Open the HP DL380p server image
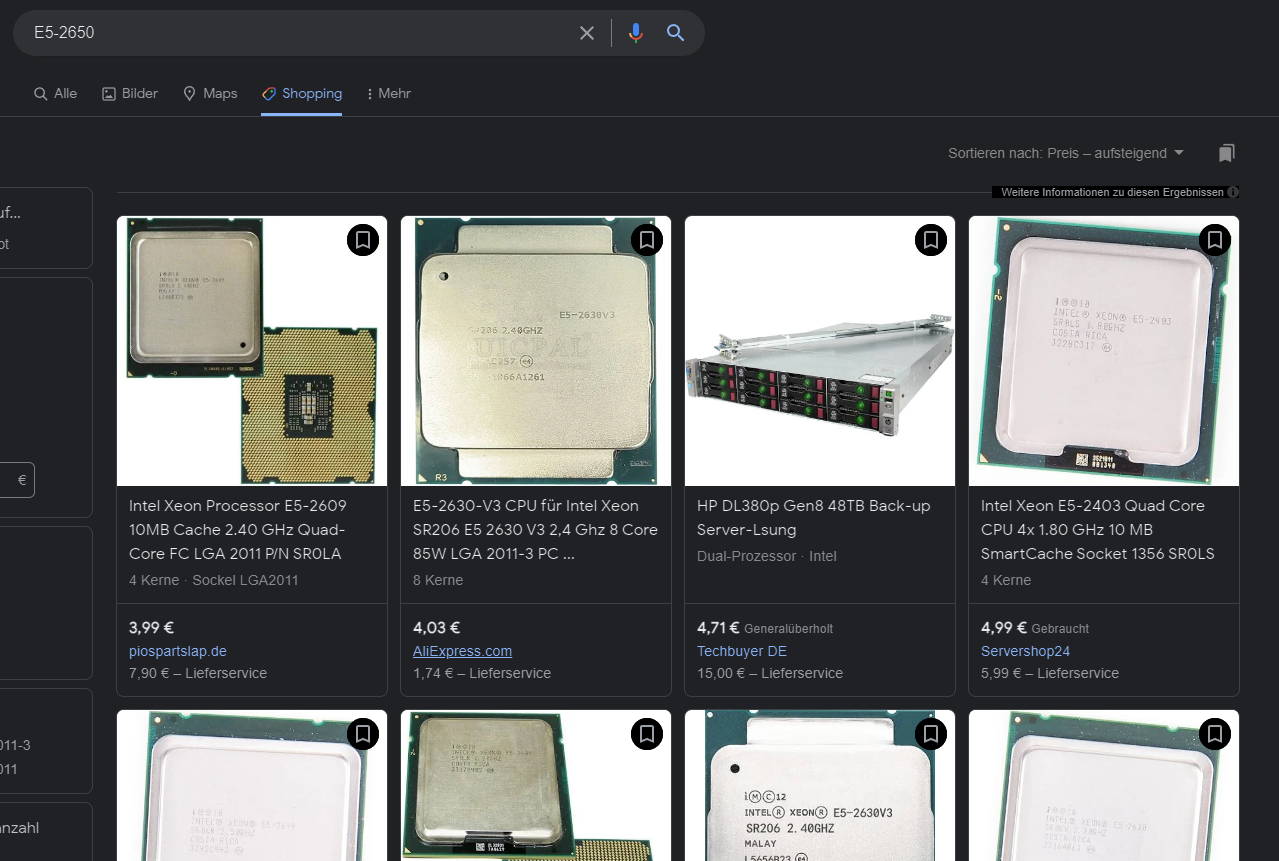This screenshot has height=861, width=1279. (820, 351)
